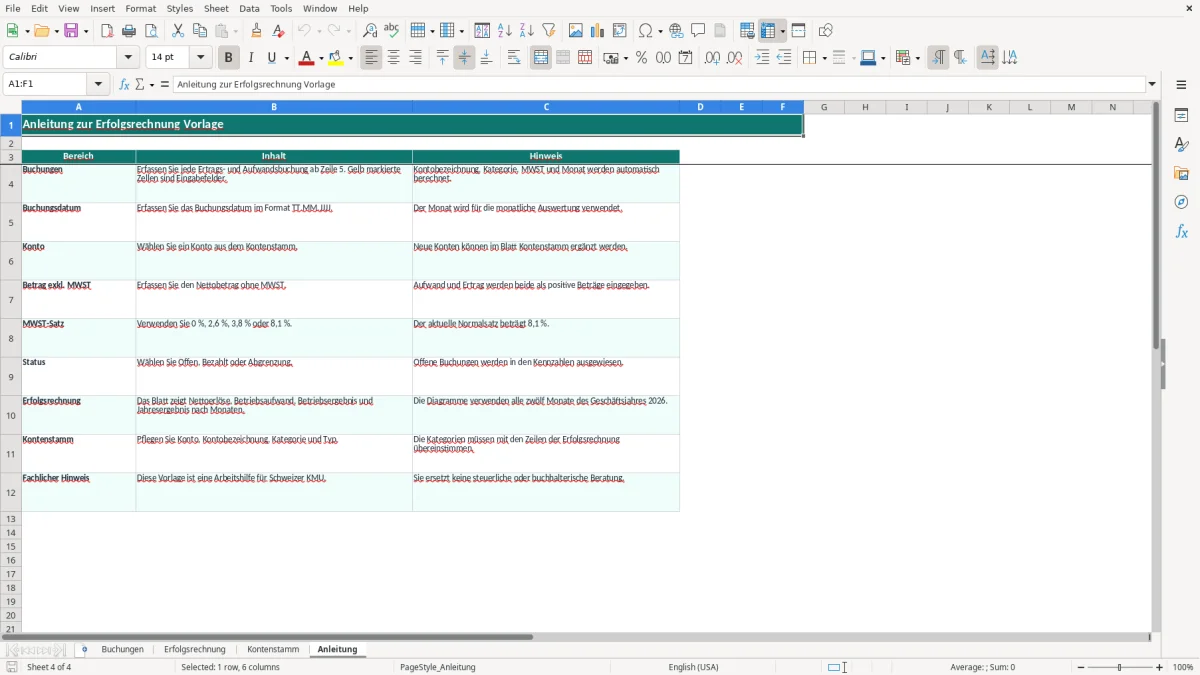Screen dimensions: 1200x675
Task: Open Borders dropdown arrow
Action: pos(823,58)
